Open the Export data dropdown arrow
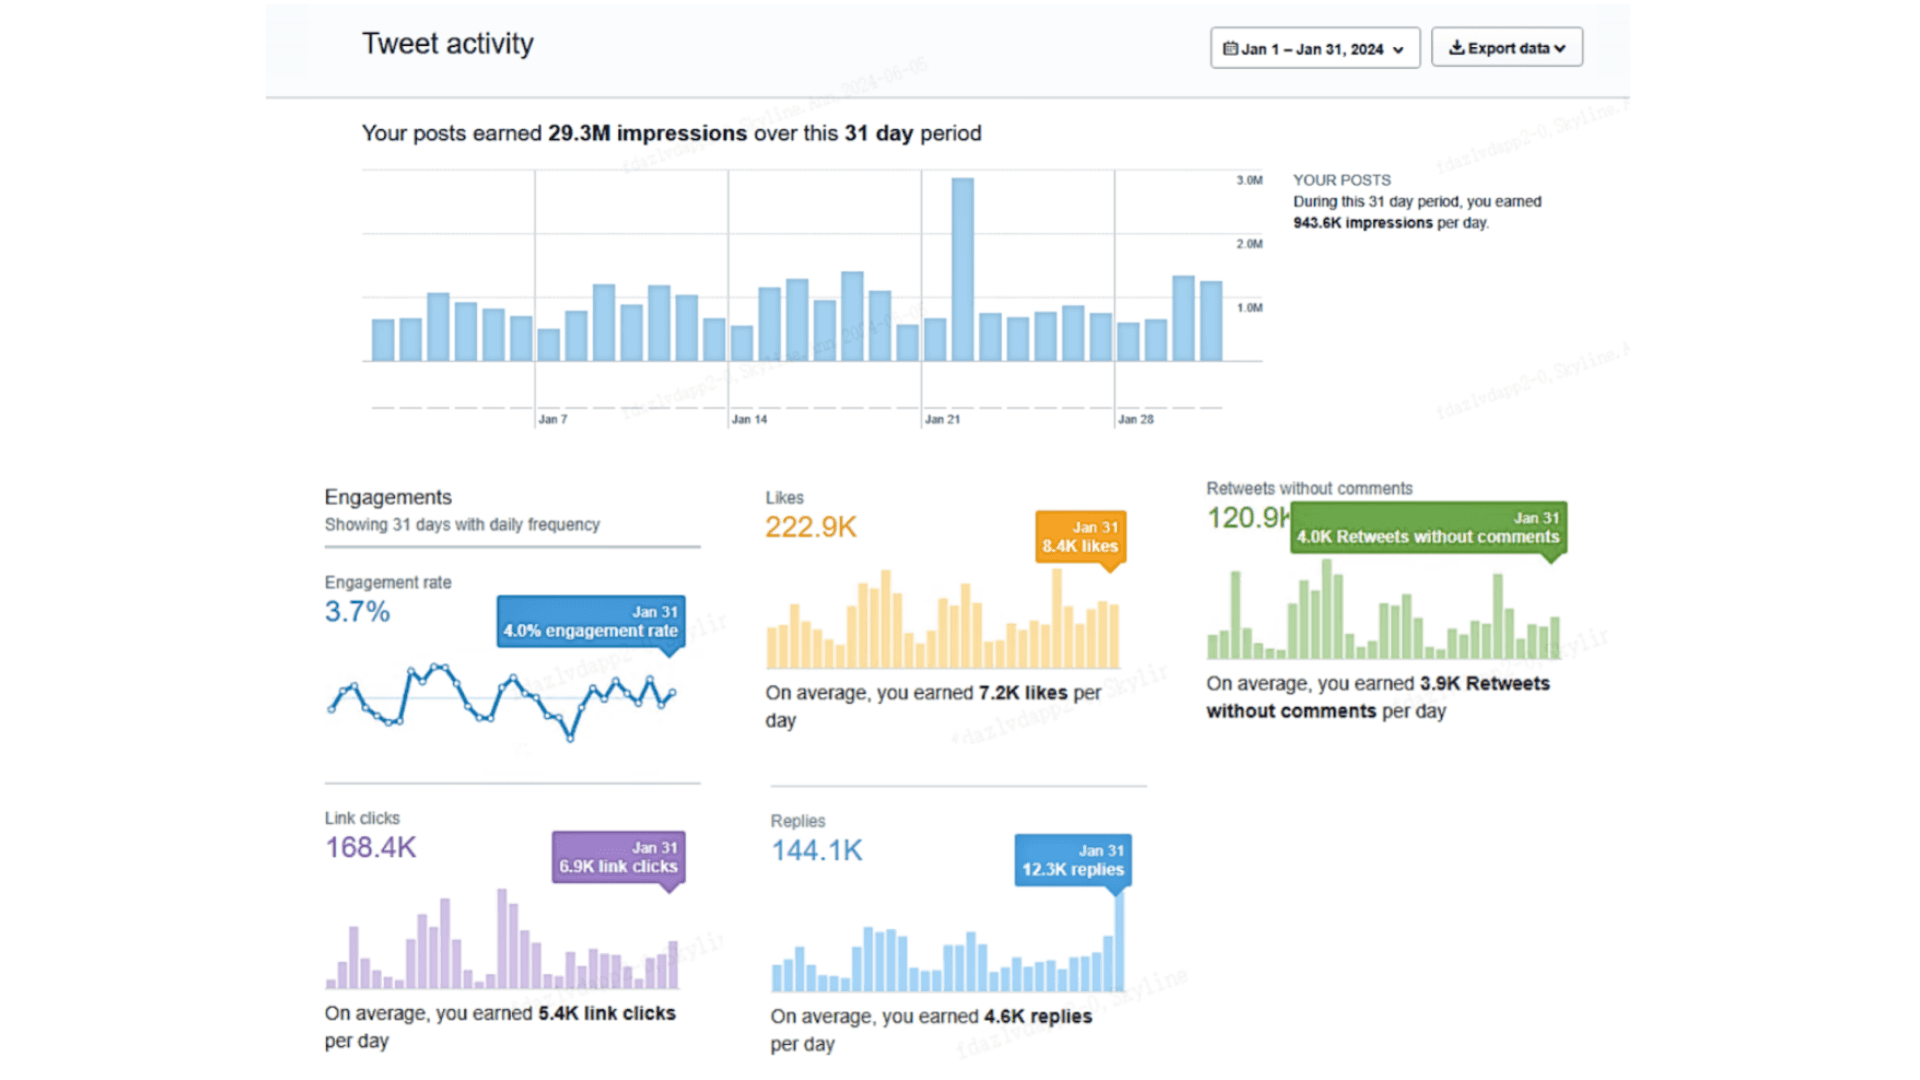 click(x=1560, y=48)
